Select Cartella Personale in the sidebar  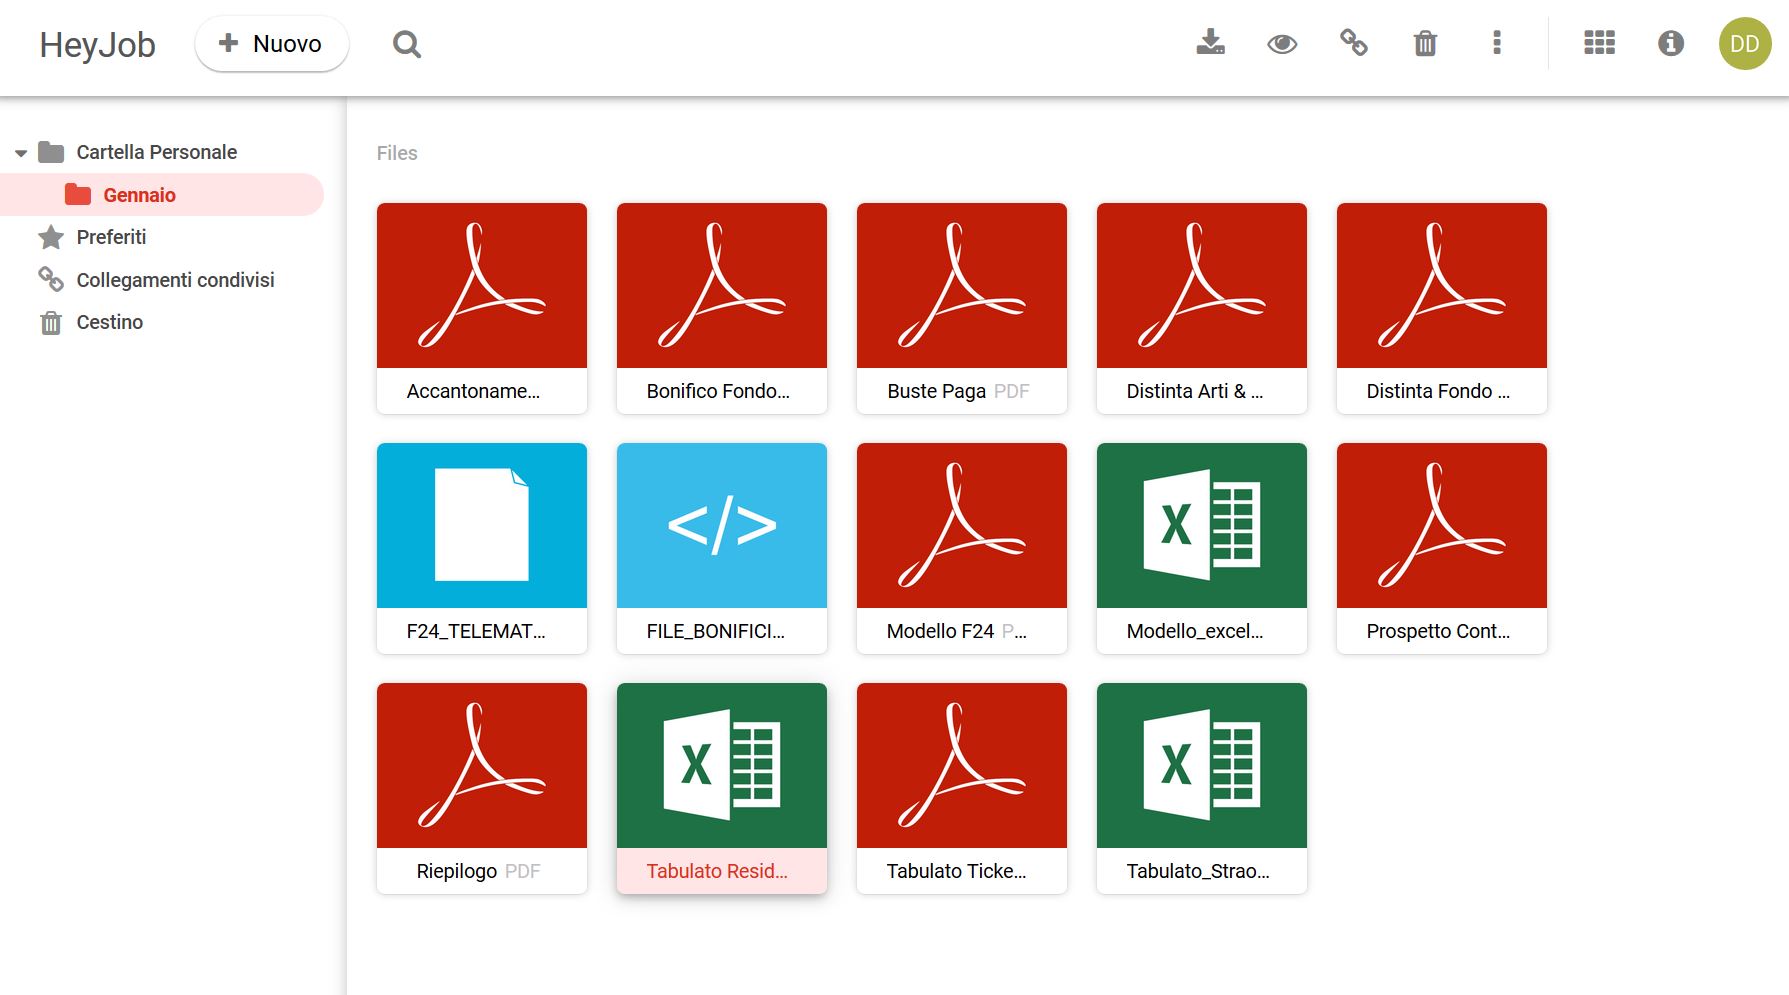click(x=156, y=152)
